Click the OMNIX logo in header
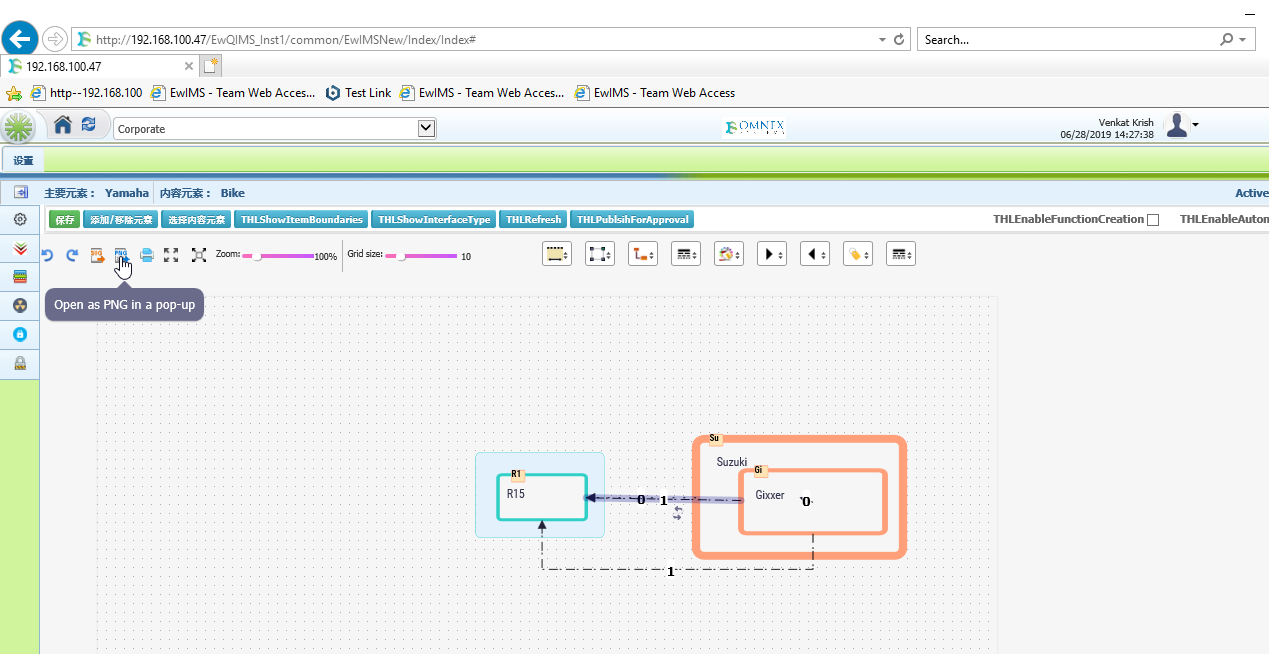 point(756,127)
